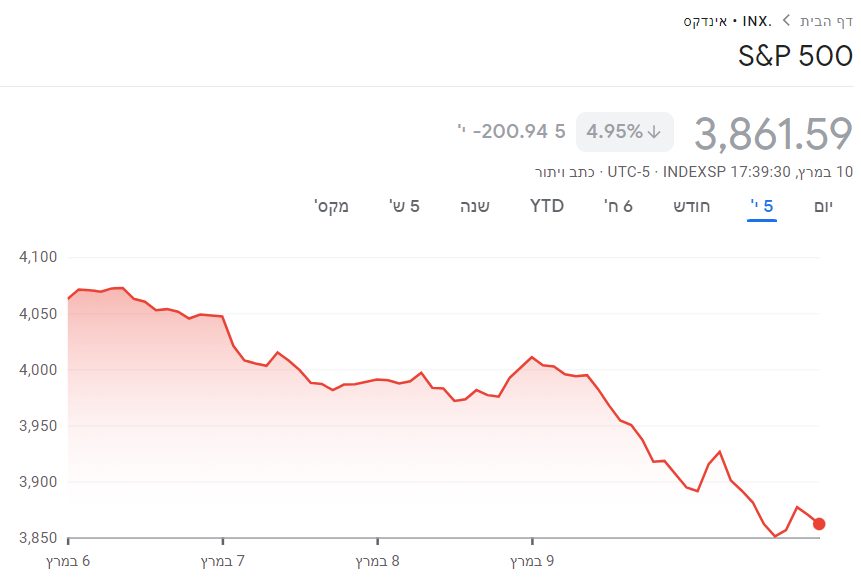Click the 4.95% change badge

[x=624, y=131]
